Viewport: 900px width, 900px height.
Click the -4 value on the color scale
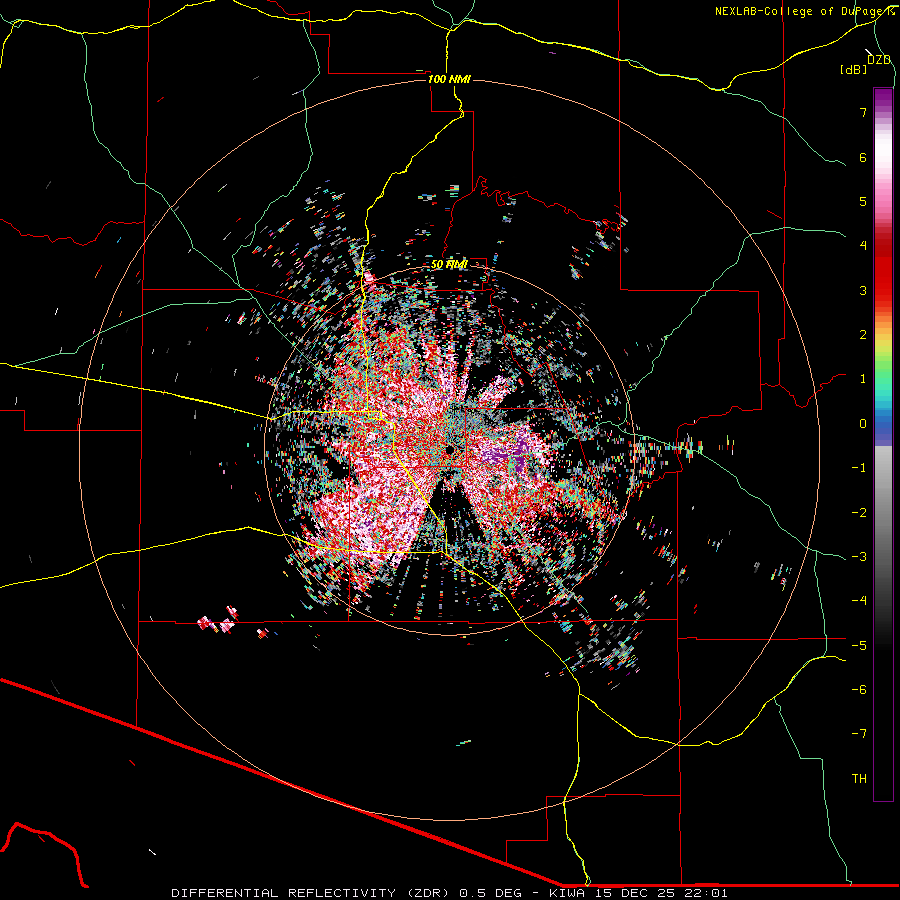coord(859,601)
